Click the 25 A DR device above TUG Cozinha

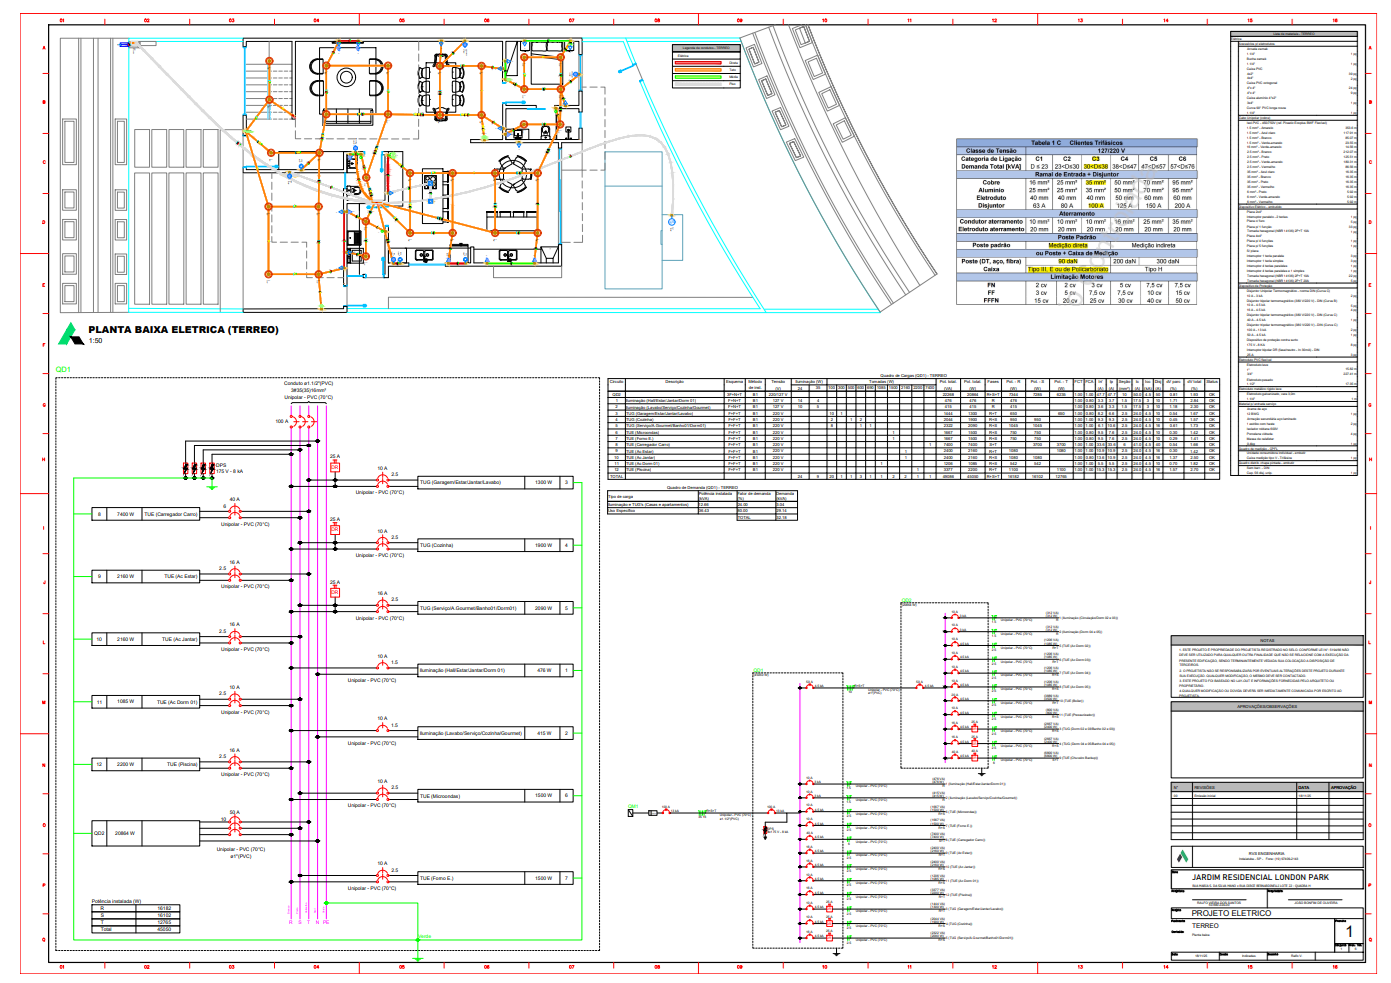point(335,530)
